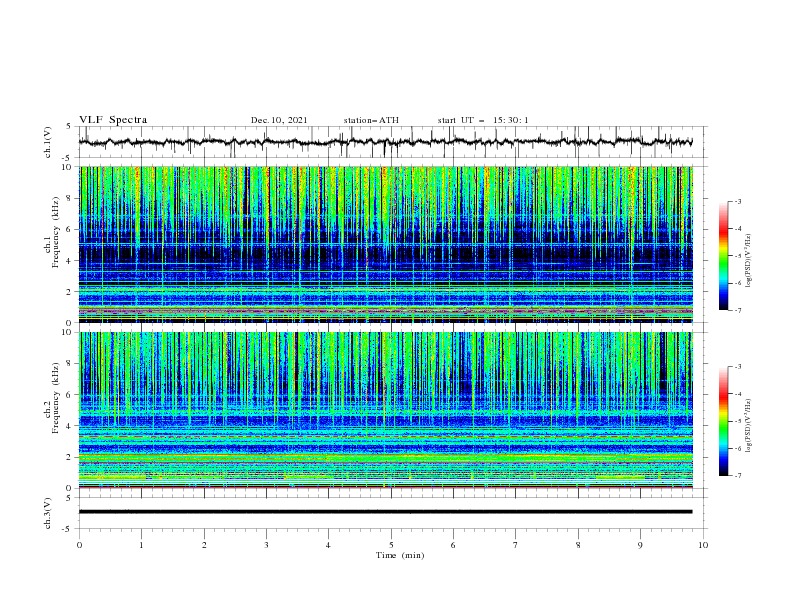Click the "-7" label on ch.1 color bar
The height and width of the screenshot is (612, 792).
(x=738, y=310)
